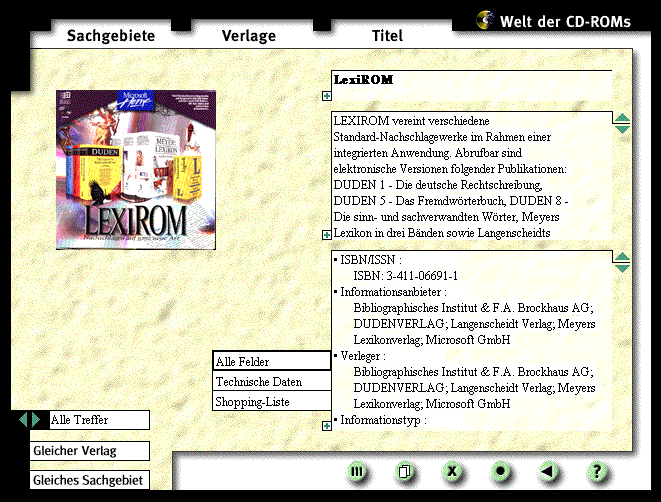Viewport: 661px width, 502px height.
Task: Open the Shopping-Liste option
Action: (271, 401)
